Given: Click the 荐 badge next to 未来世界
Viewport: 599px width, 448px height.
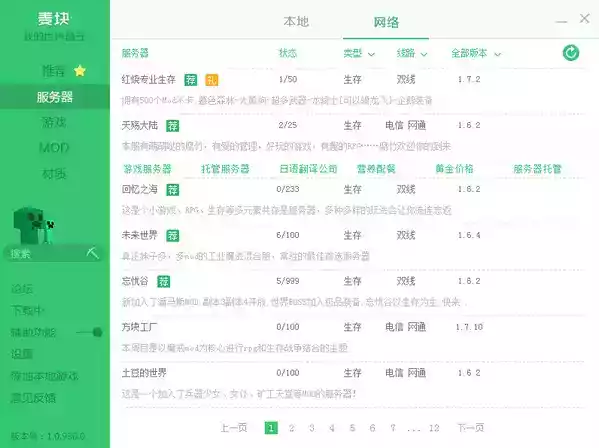Looking at the screenshot, I should (x=172, y=236).
